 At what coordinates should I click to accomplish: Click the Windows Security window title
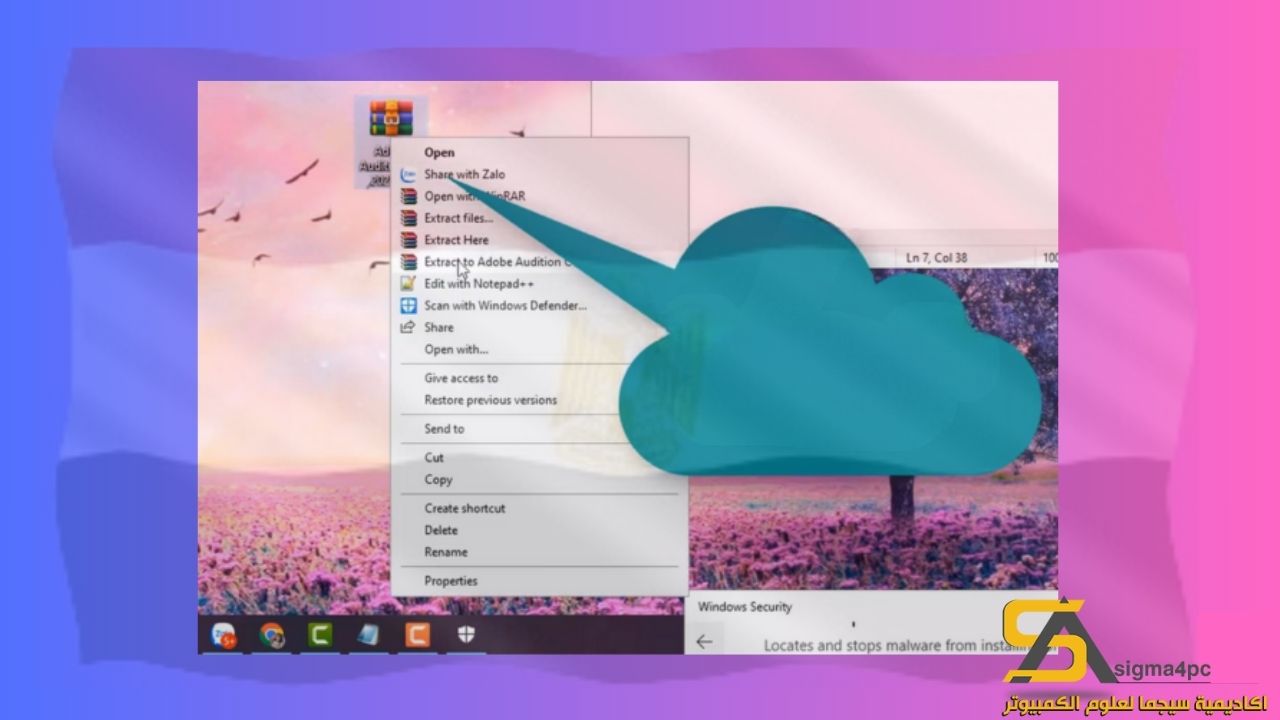(744, 607)
